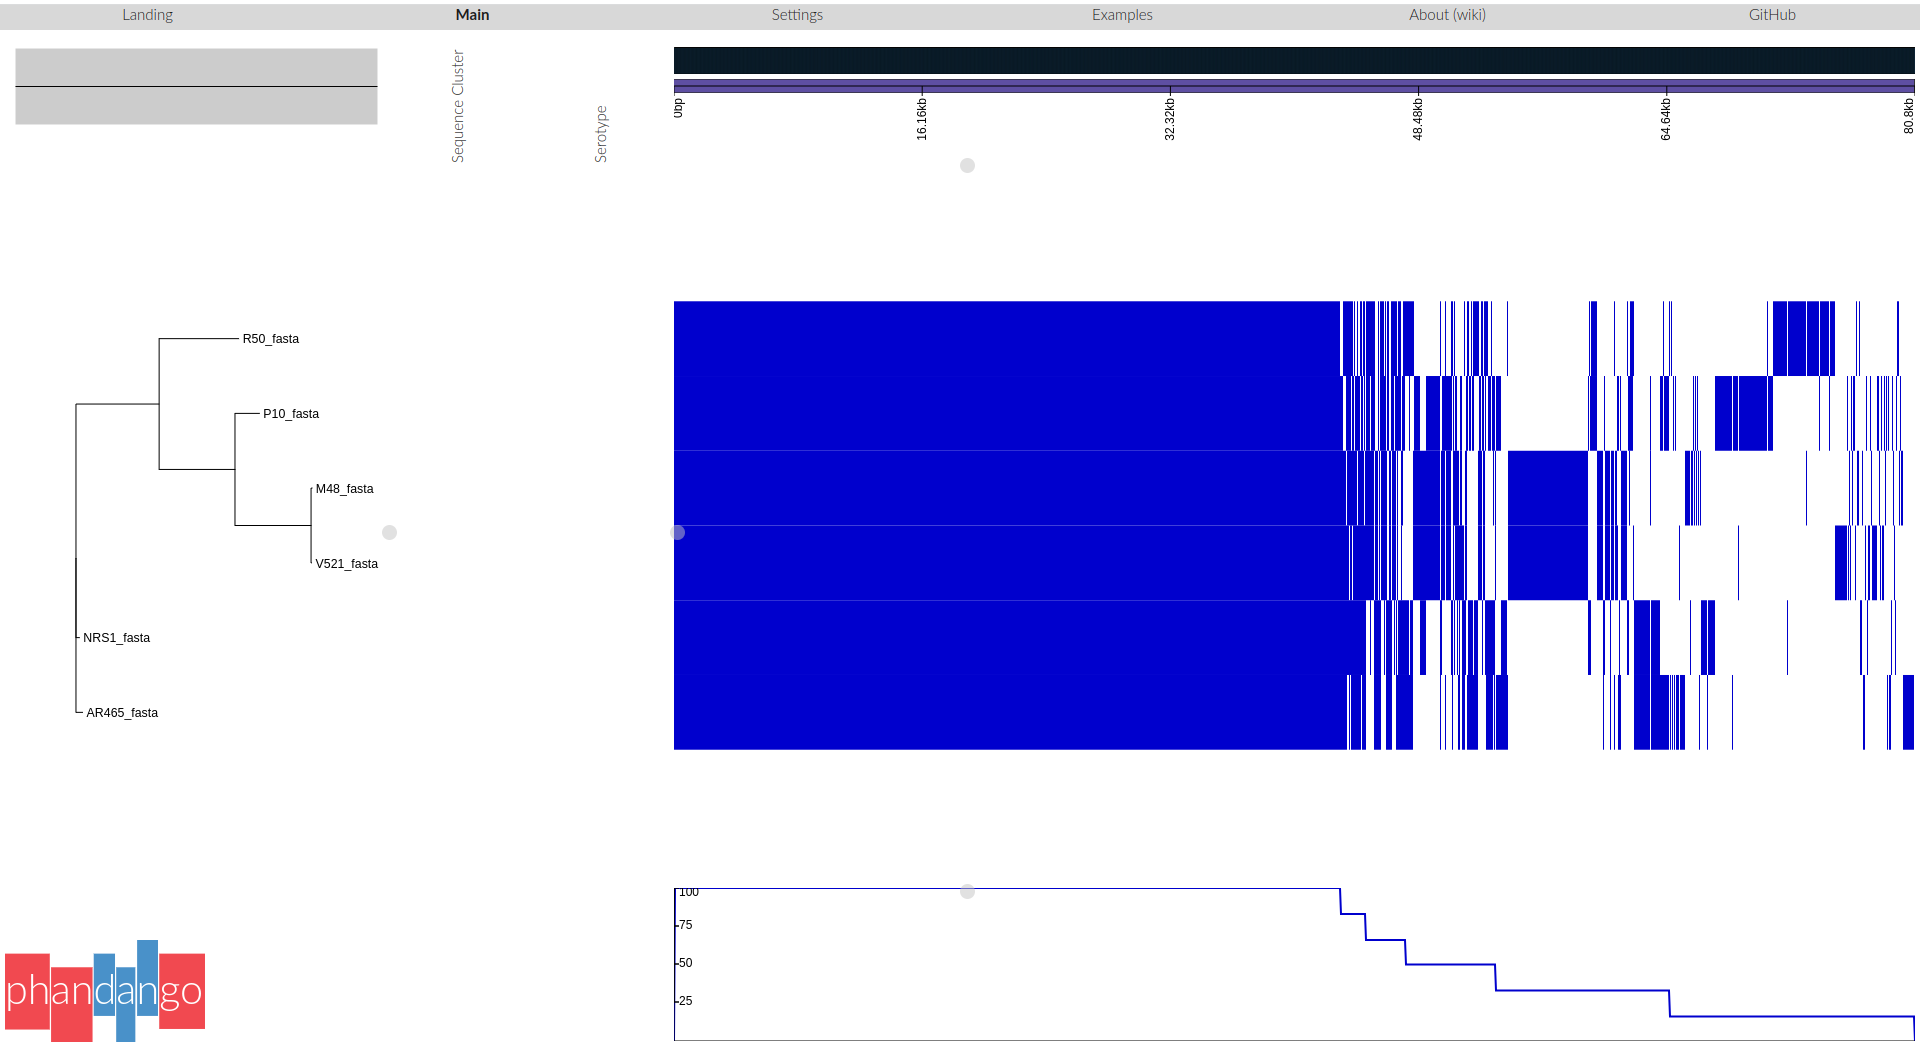Open the About (wiki) link

(x=1447, y=15)
